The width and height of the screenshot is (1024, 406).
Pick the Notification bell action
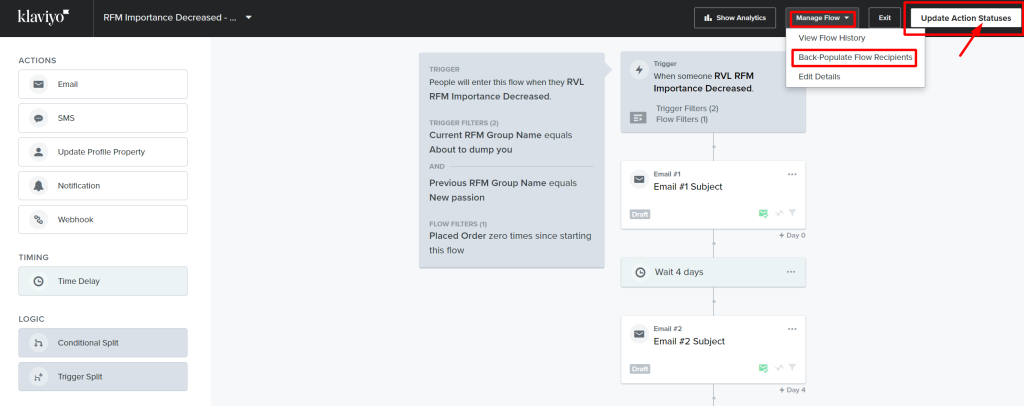coord(102,186)
